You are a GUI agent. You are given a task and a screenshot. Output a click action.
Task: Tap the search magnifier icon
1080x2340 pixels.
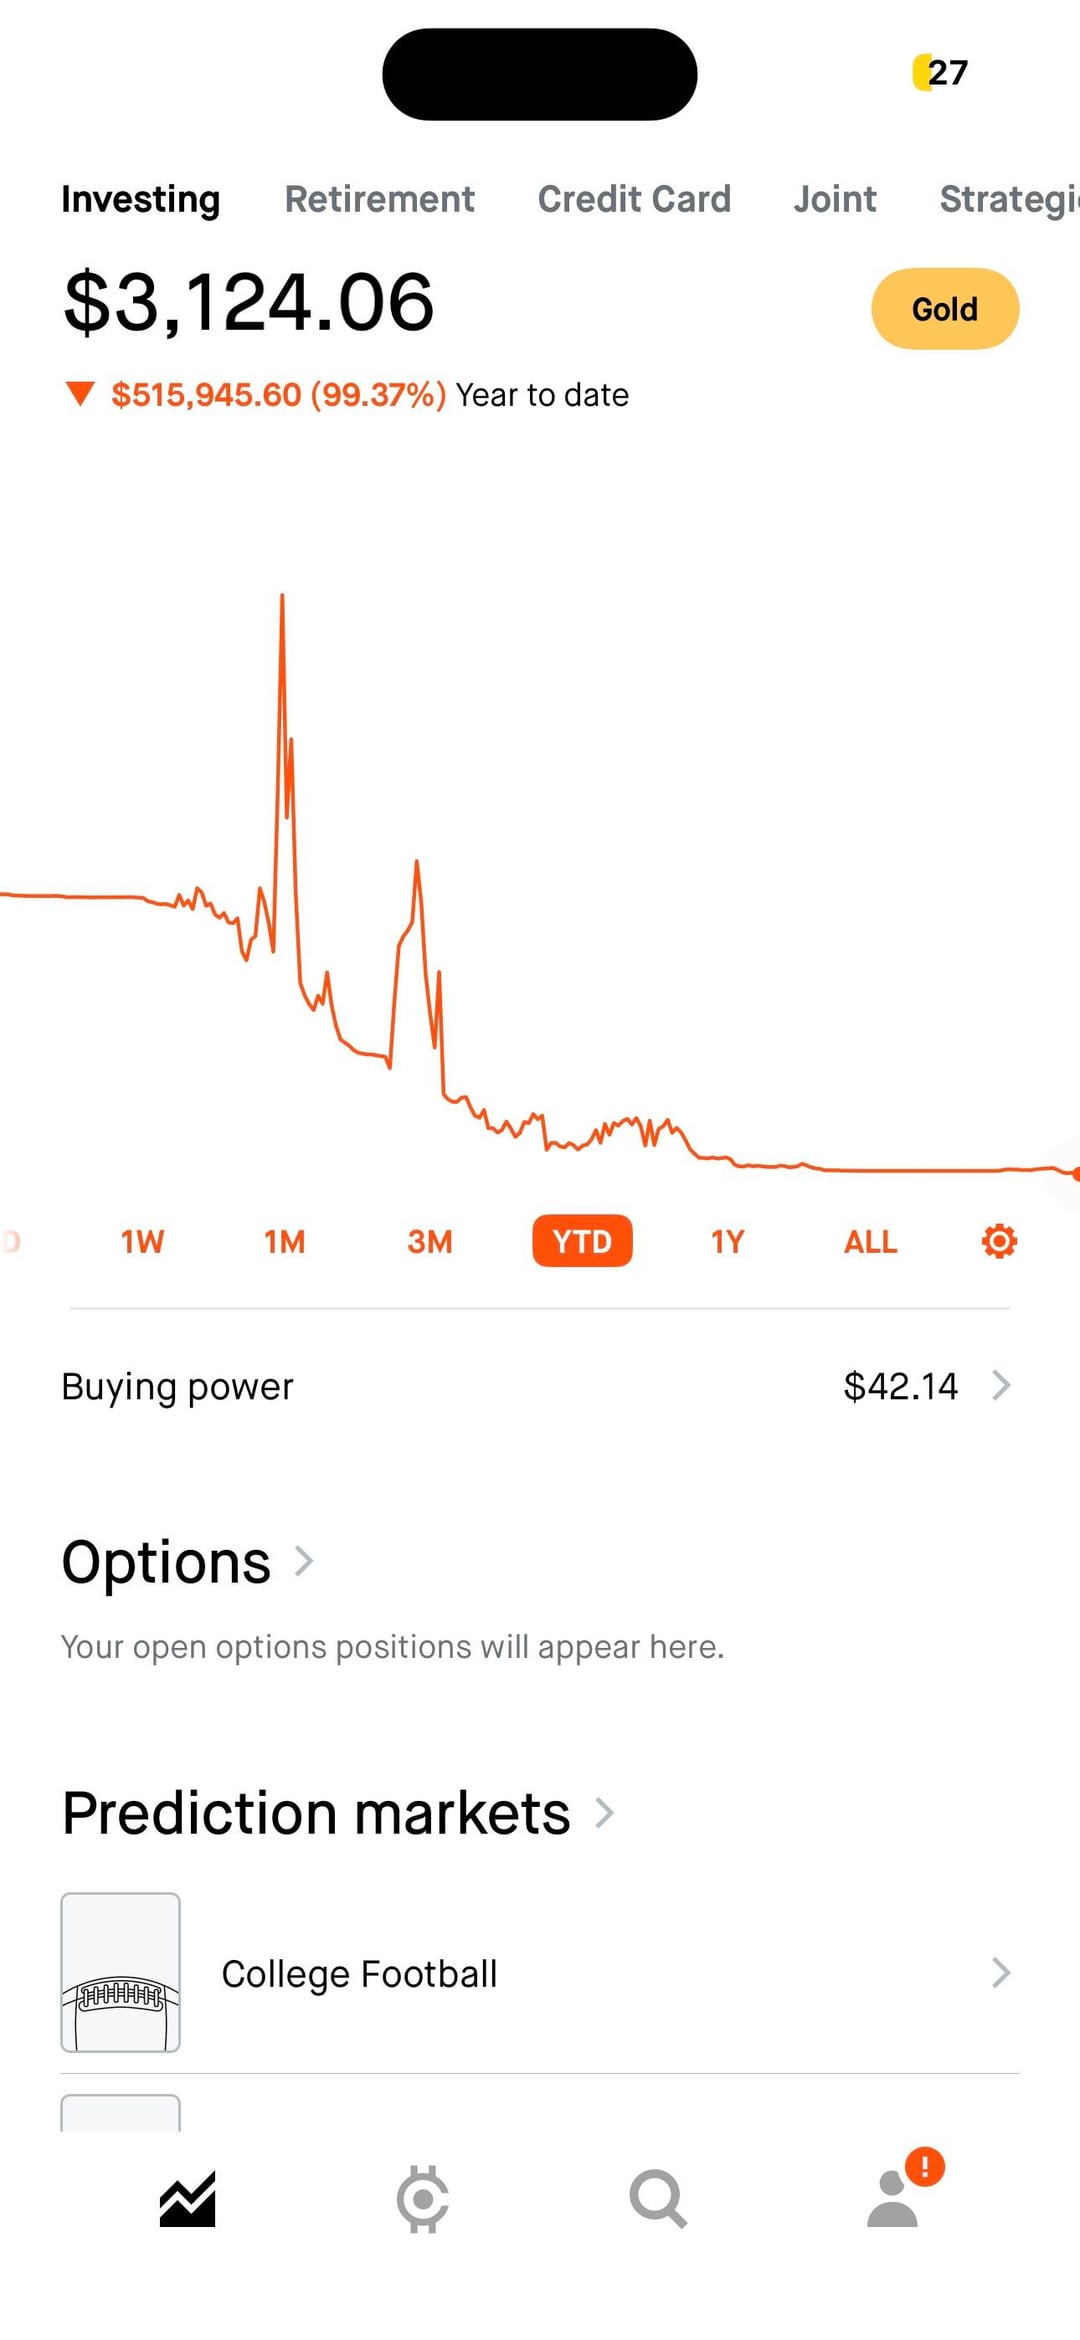click(x=658, y=2199)
